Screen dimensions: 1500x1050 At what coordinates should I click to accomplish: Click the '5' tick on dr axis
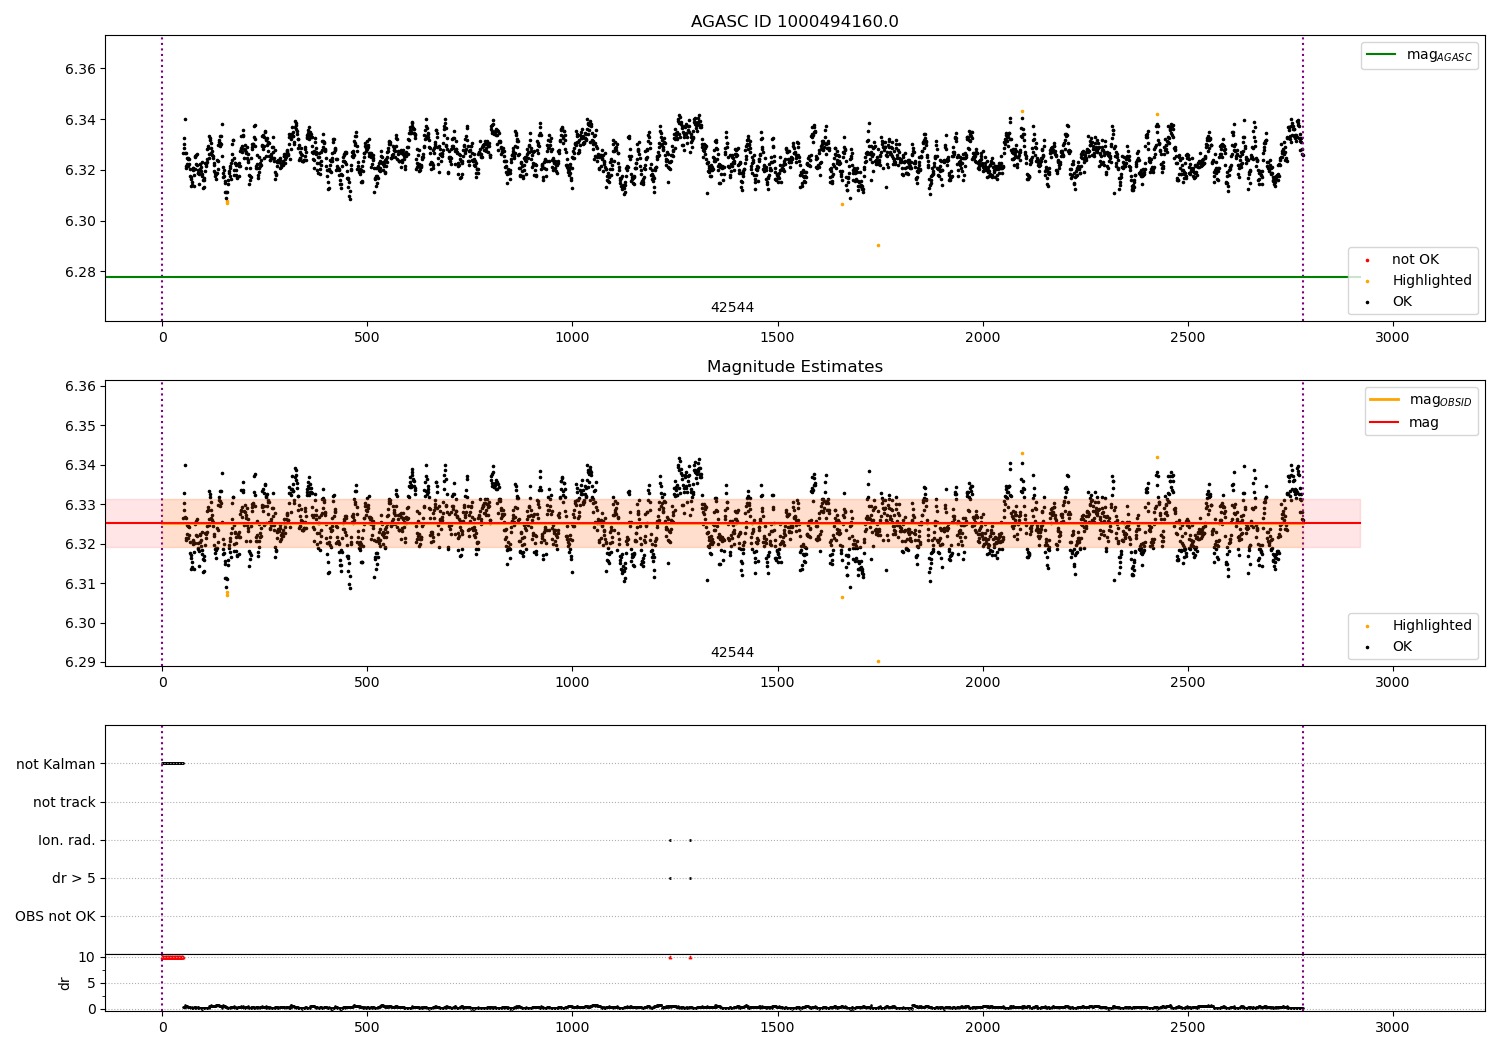coord(91,984)
